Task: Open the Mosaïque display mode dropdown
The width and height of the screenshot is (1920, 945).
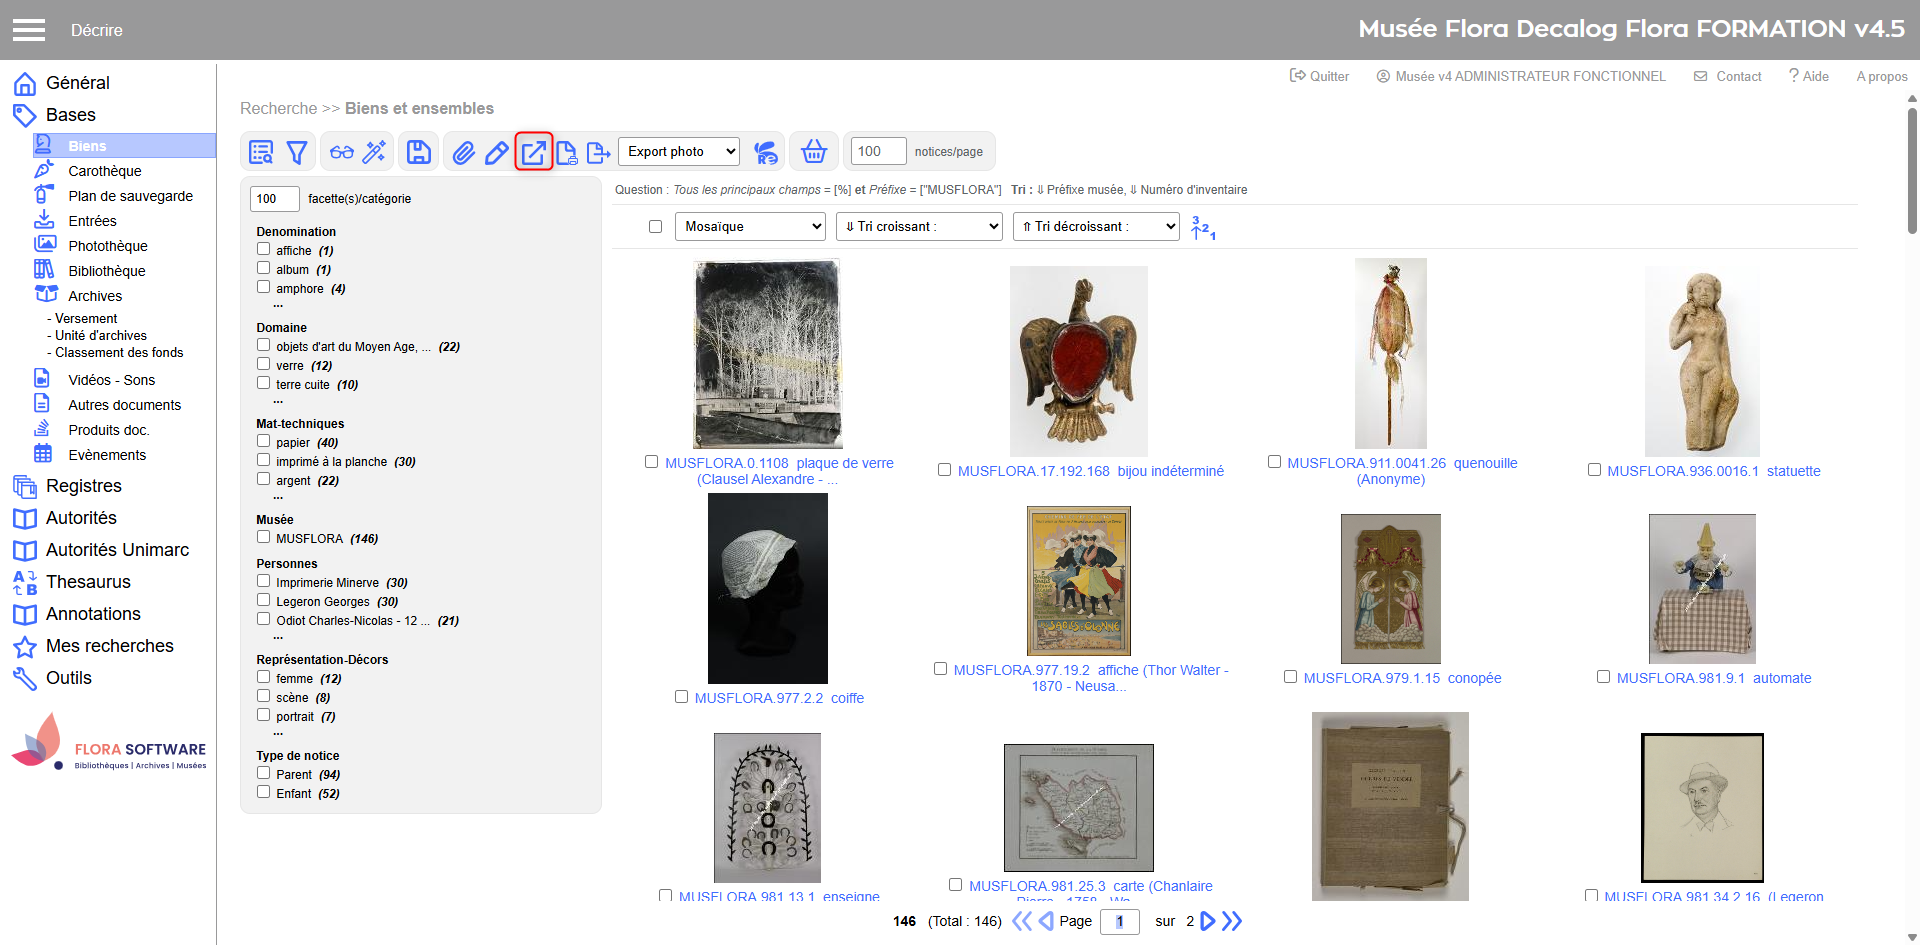Action: (x=750, y=227)
